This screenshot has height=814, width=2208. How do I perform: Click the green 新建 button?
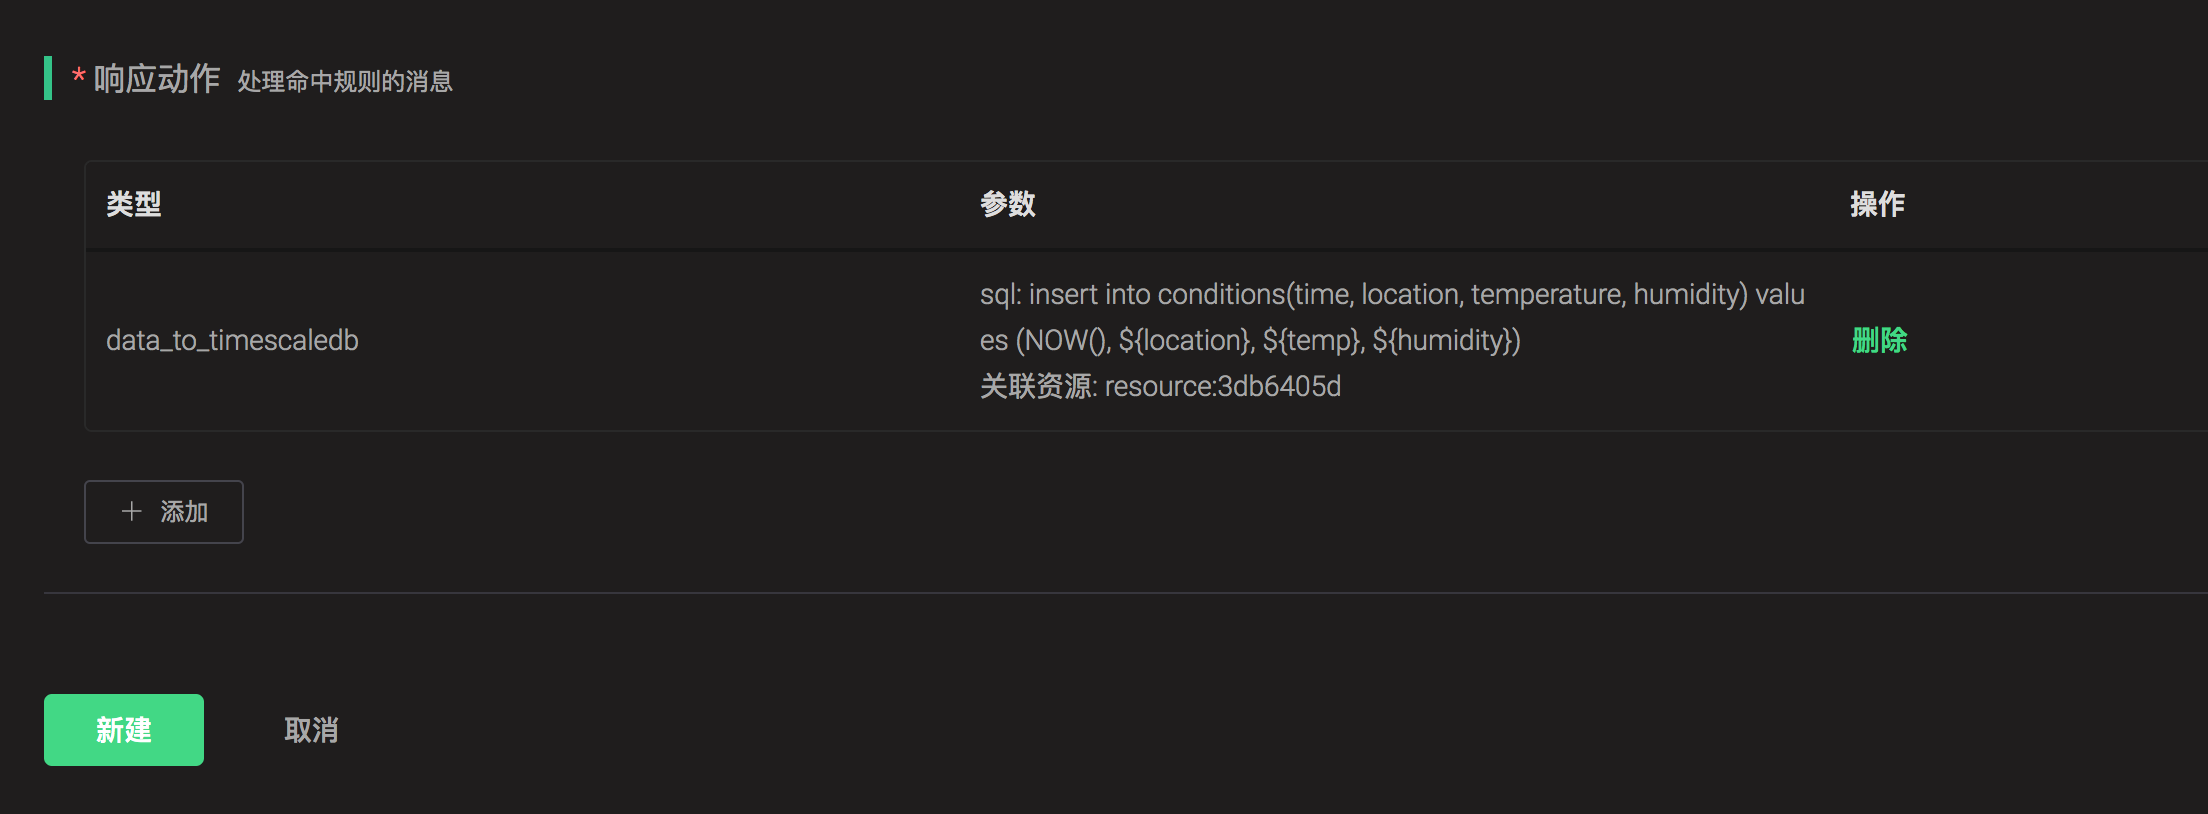click(124, 730)
